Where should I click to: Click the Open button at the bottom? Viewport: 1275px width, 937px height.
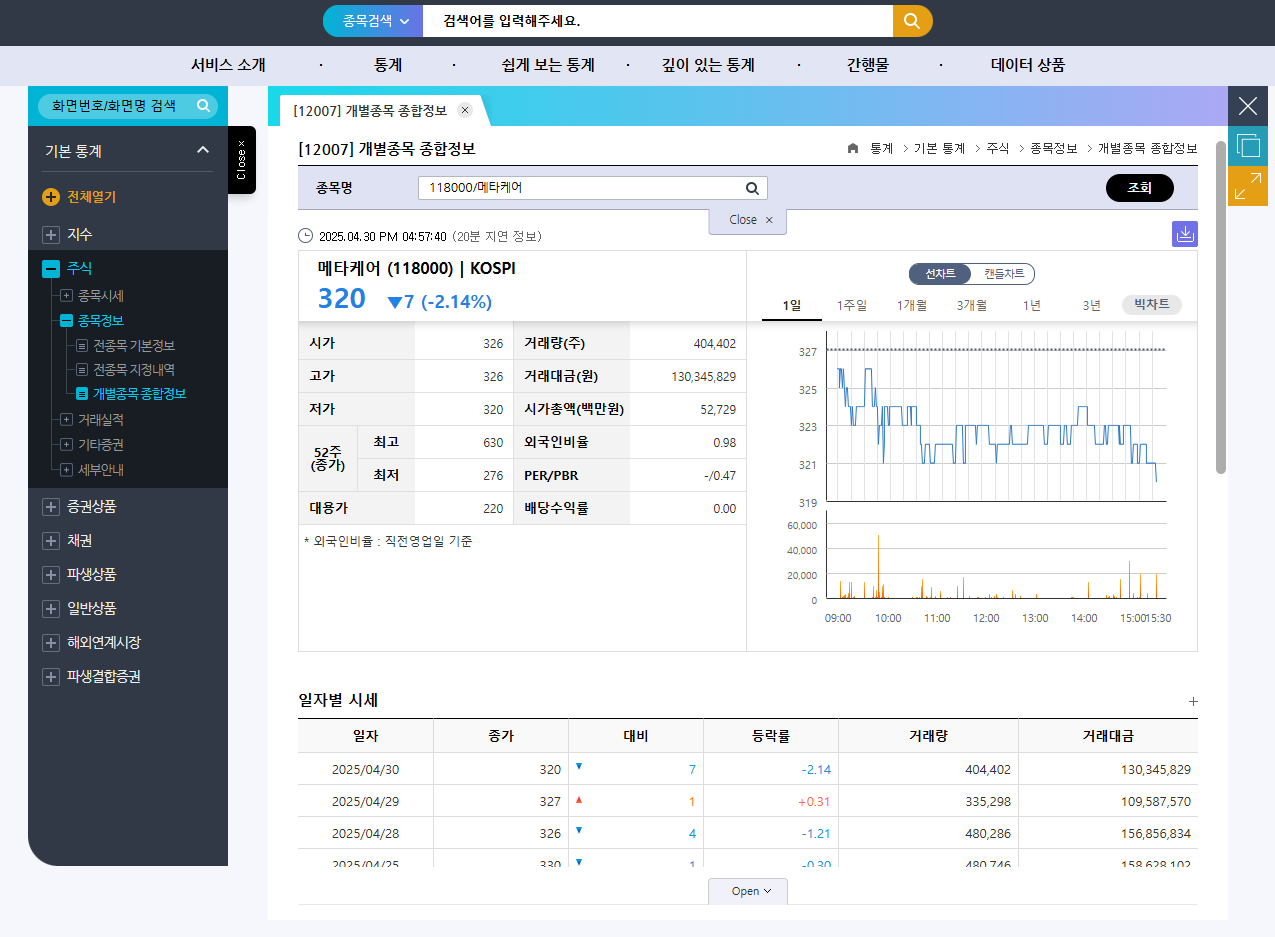pos(748,891)
